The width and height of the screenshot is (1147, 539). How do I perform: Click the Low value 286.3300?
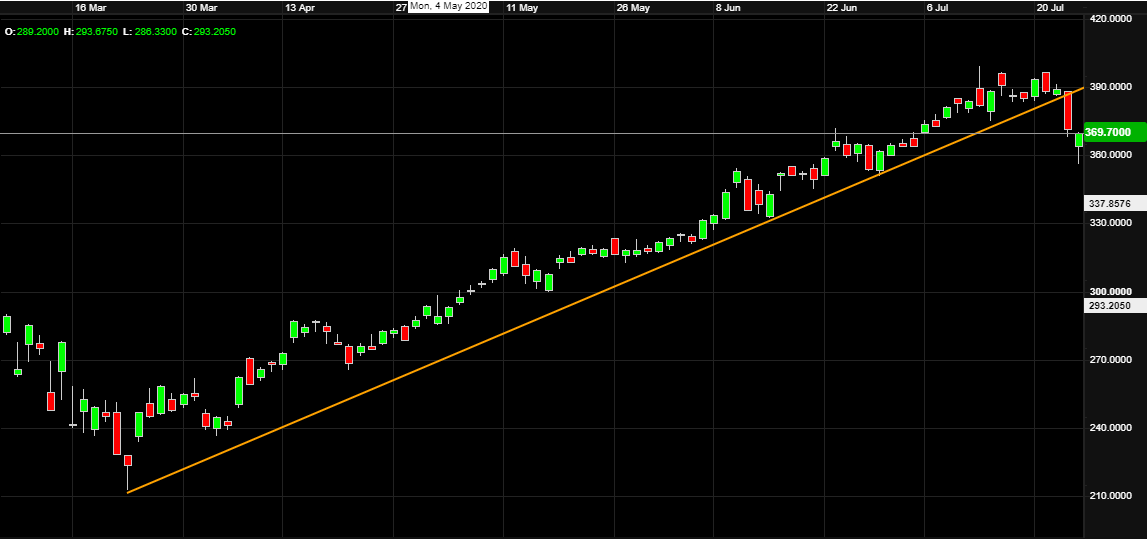[155, 32]
